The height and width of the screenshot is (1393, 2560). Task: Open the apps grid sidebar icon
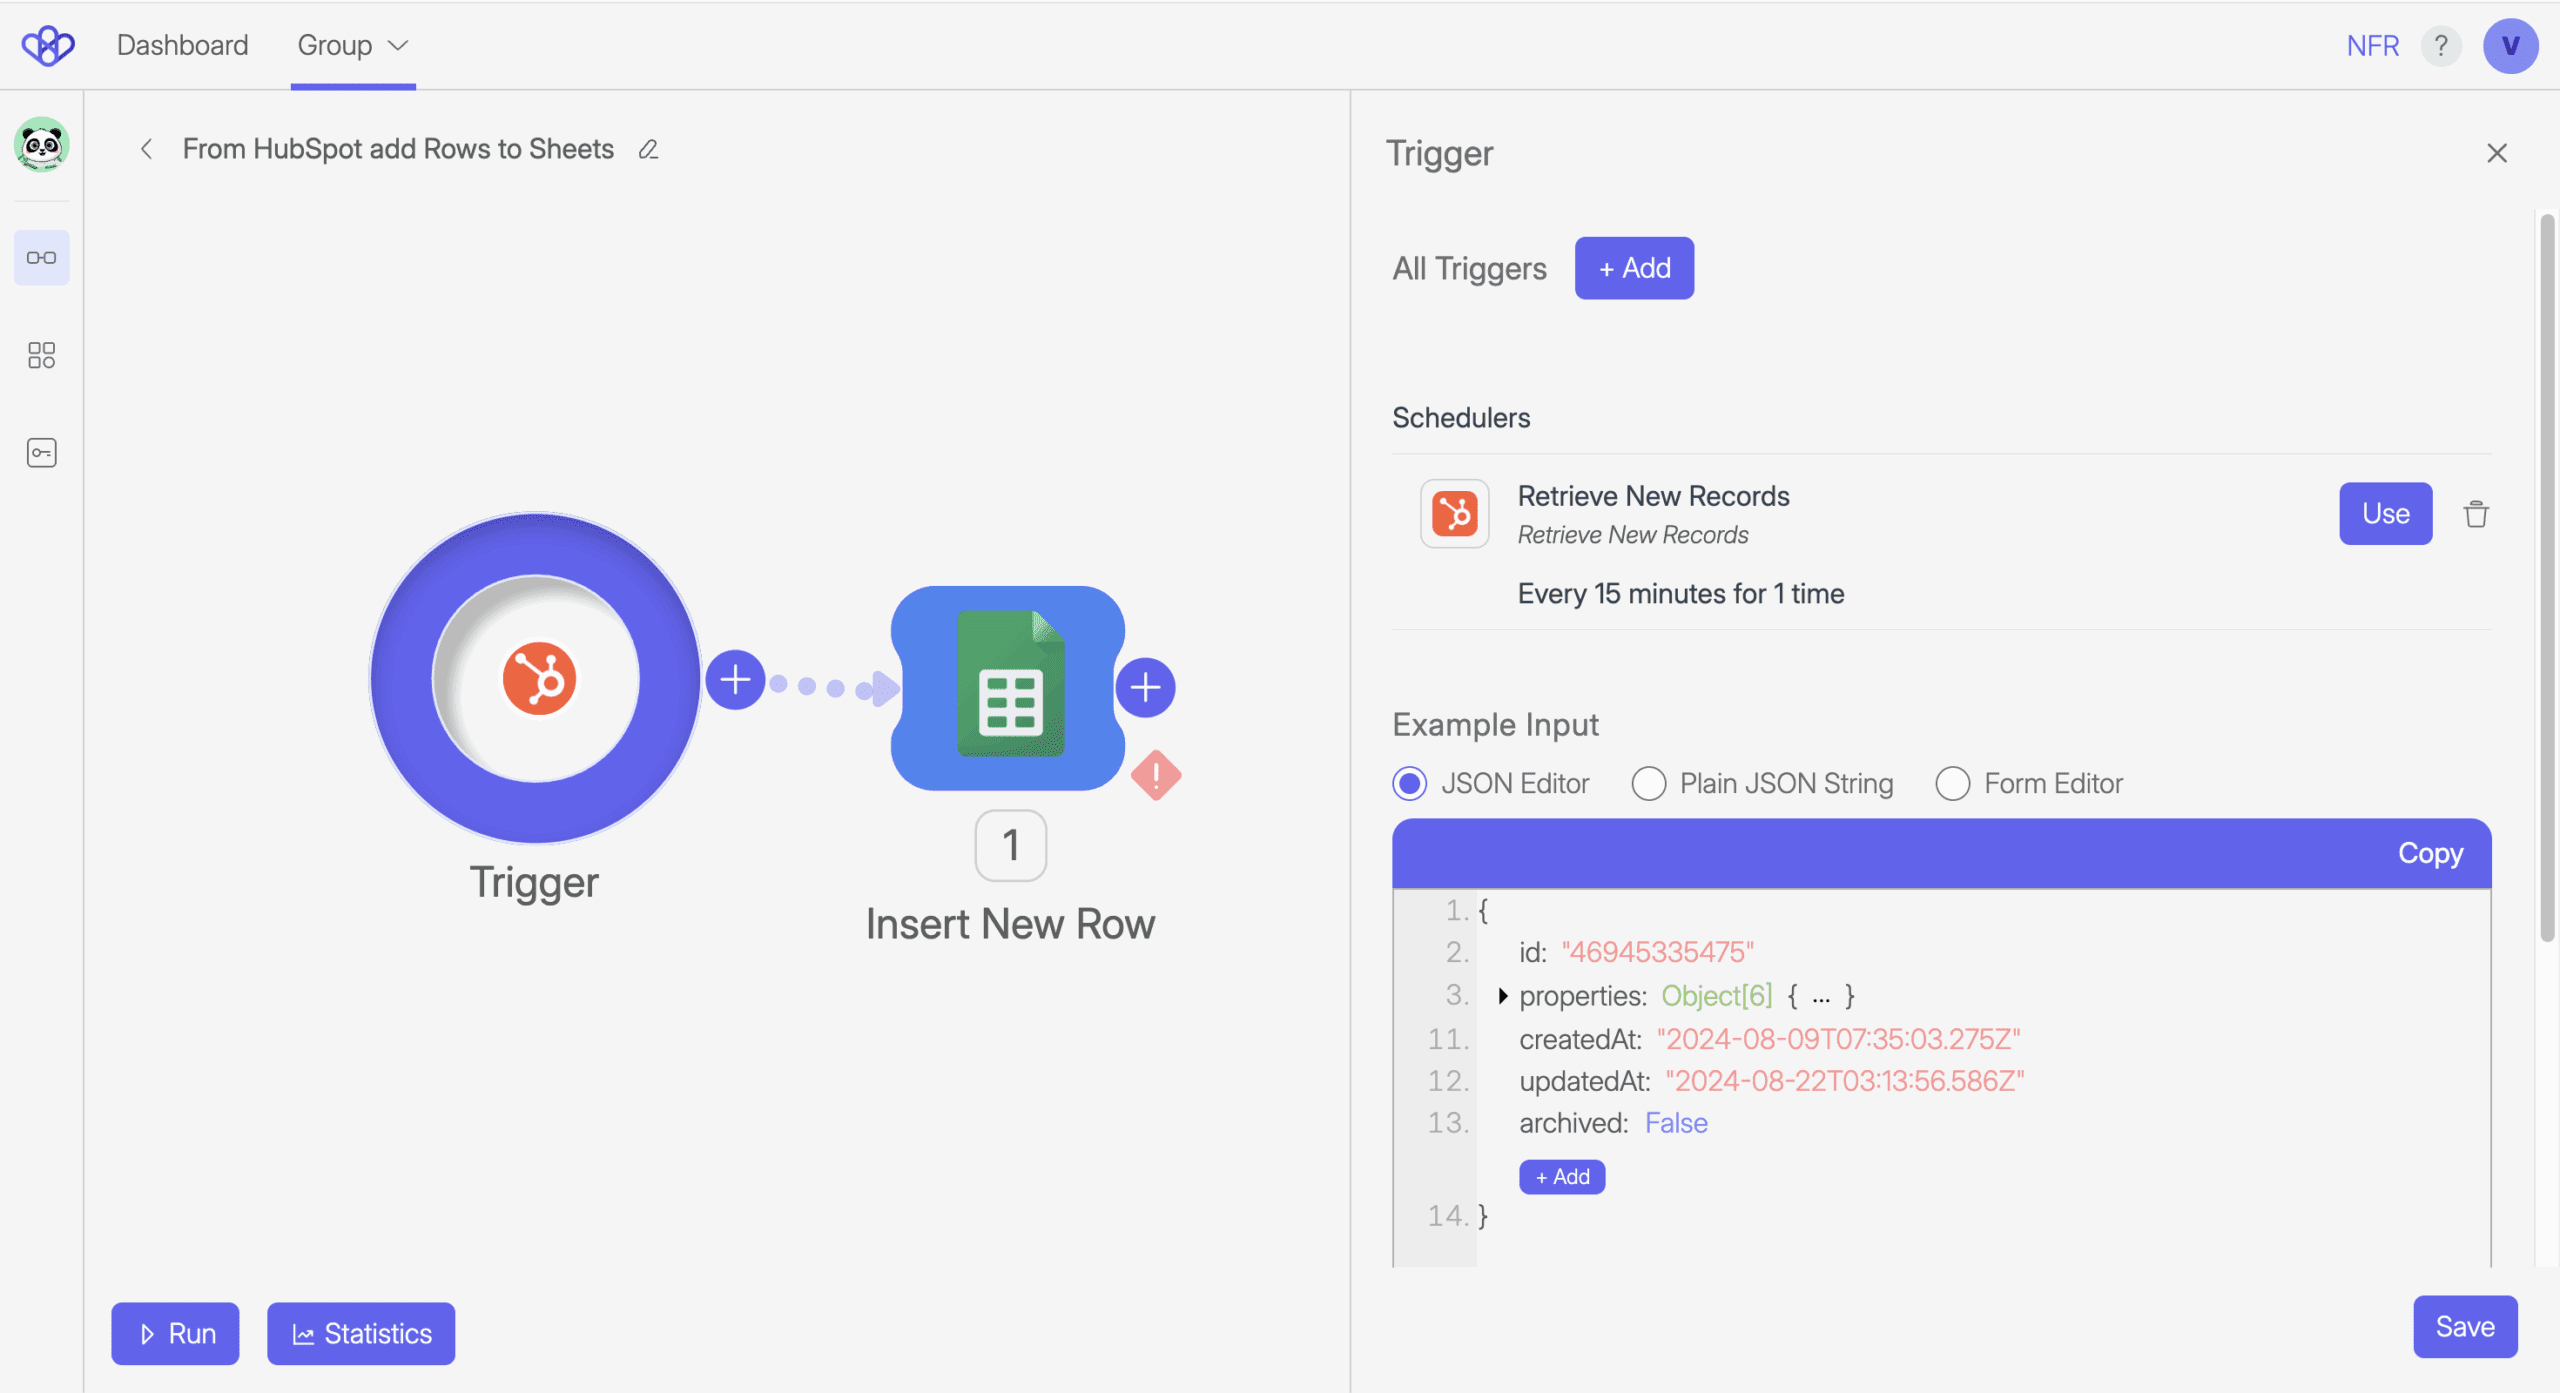tap(41, 355)
